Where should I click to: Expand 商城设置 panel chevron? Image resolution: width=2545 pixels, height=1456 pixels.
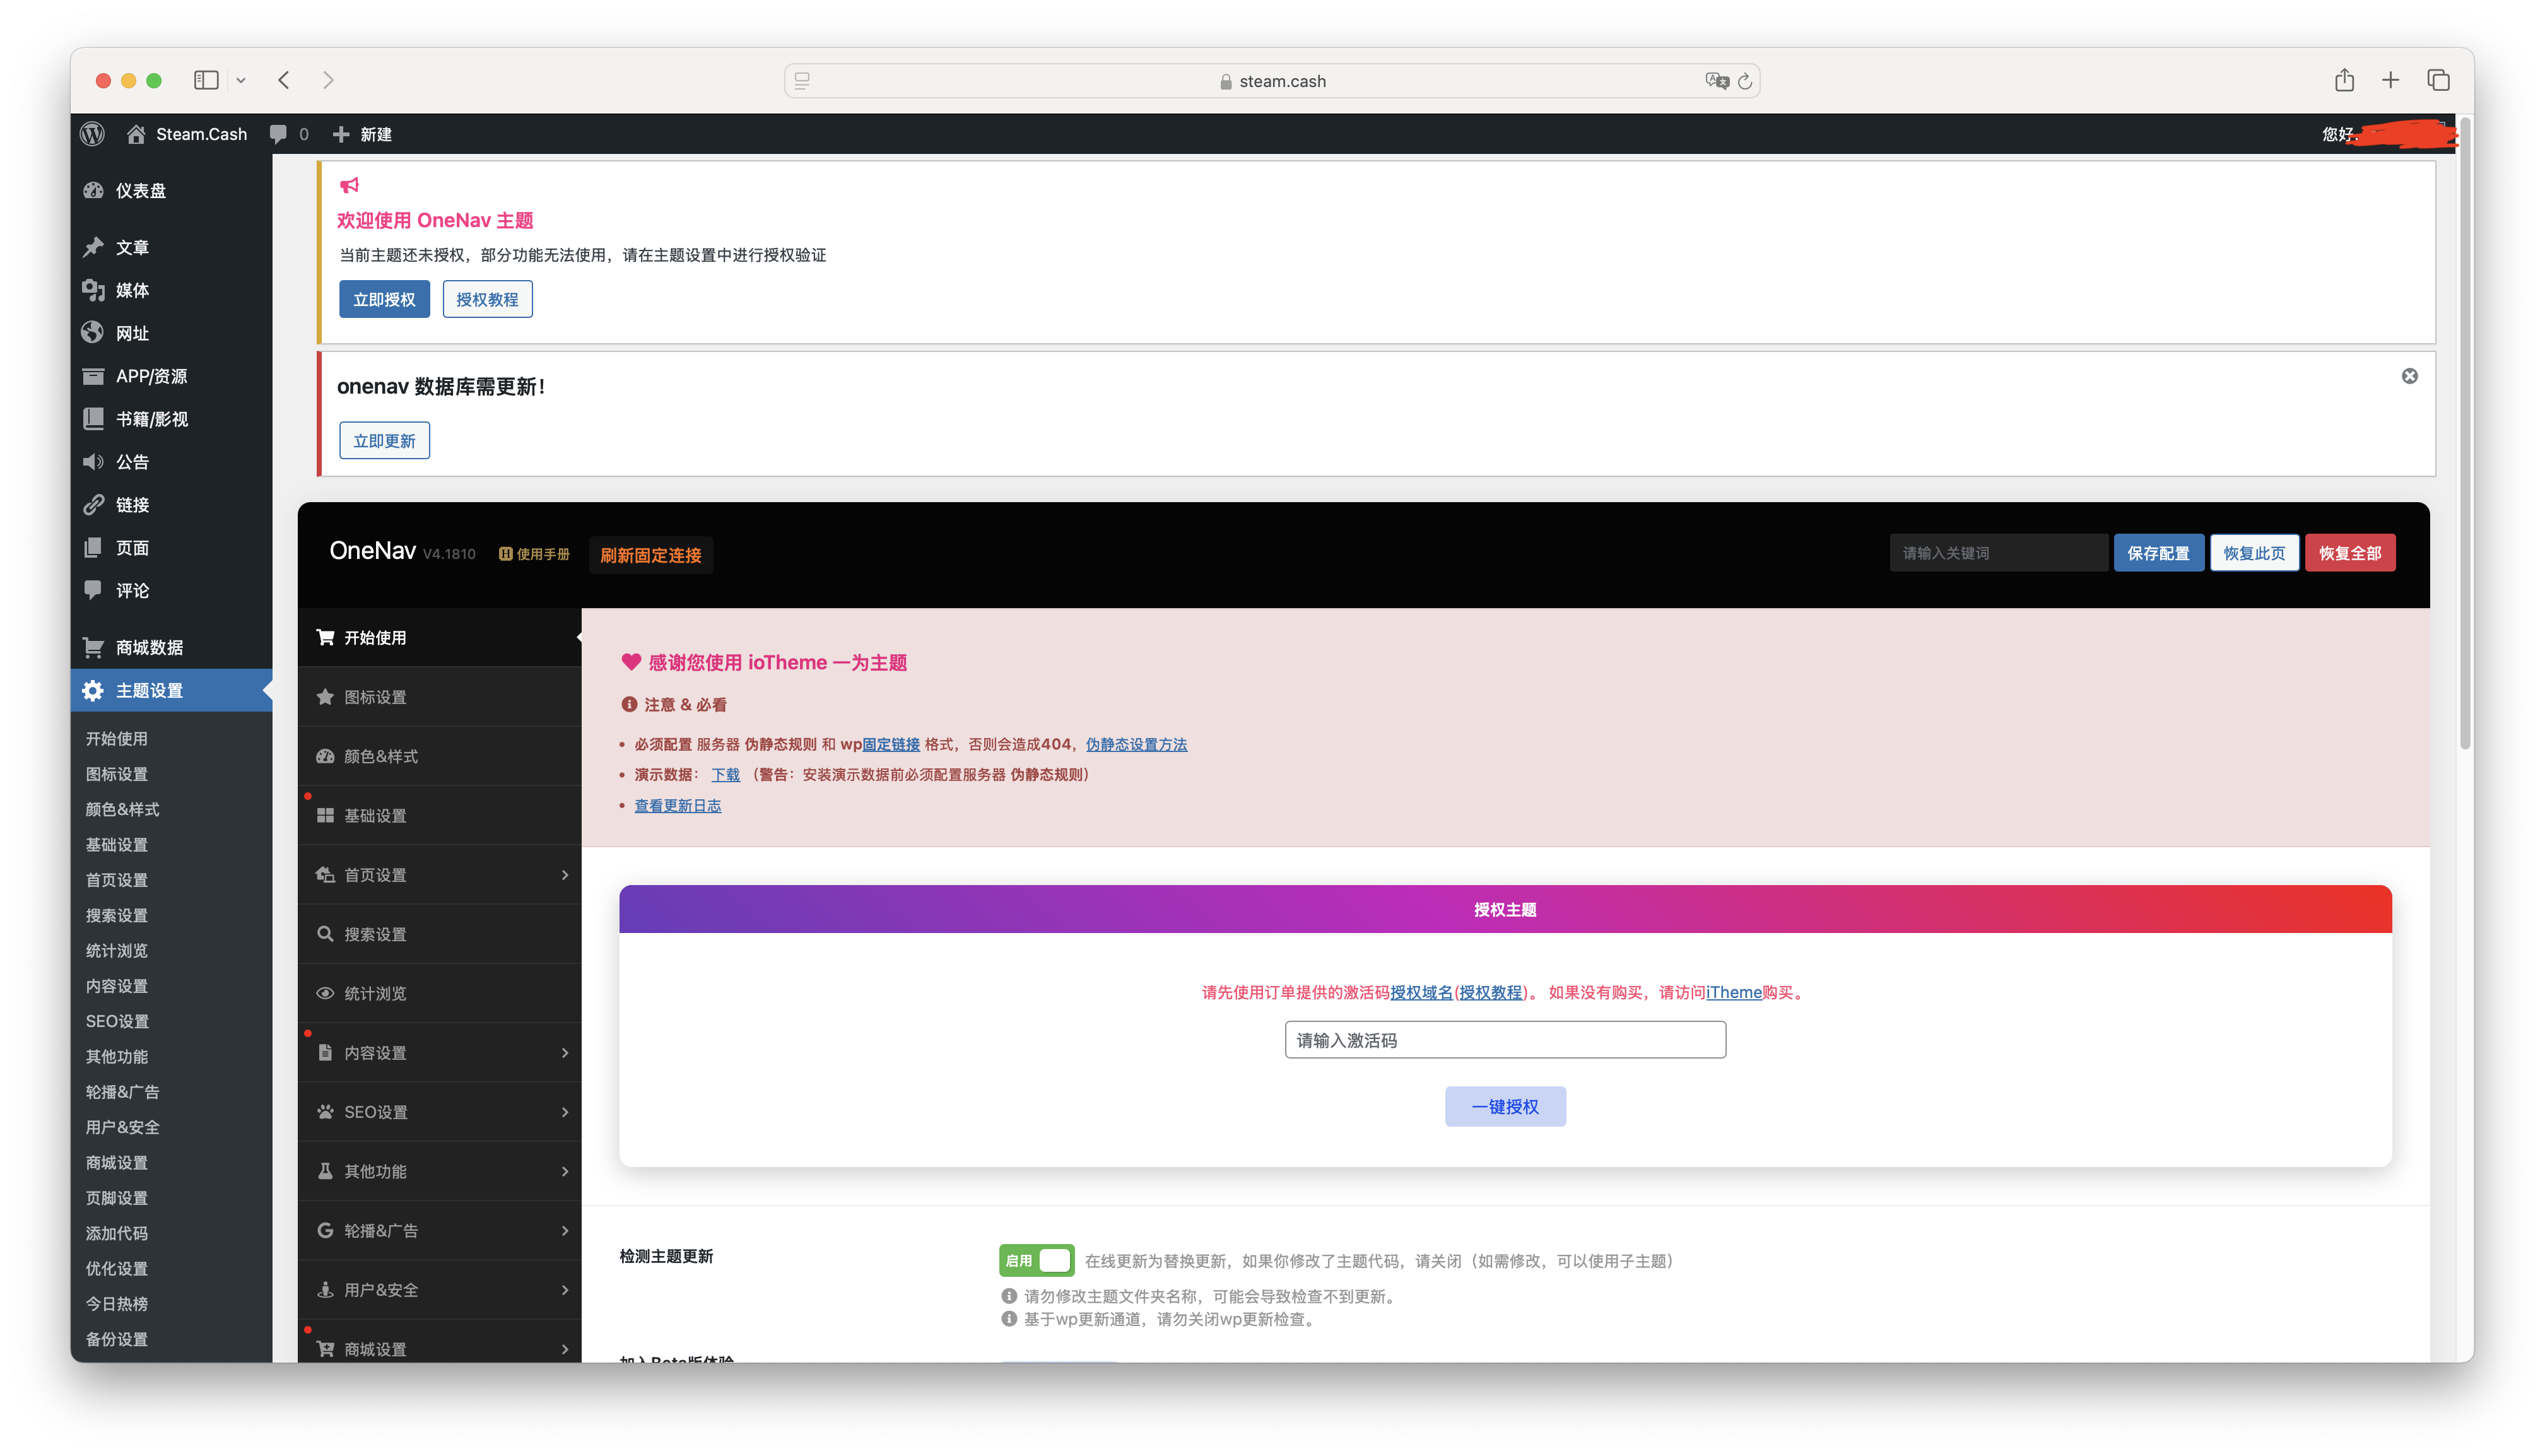tap(565, 1349)
